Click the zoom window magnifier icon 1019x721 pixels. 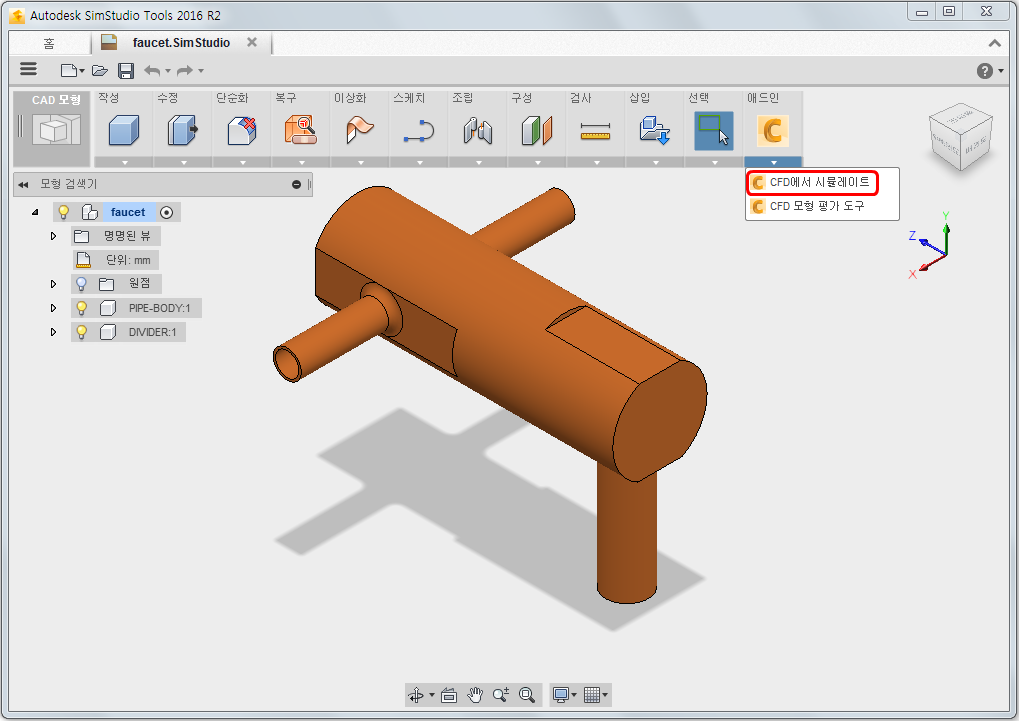coord(527,695)
